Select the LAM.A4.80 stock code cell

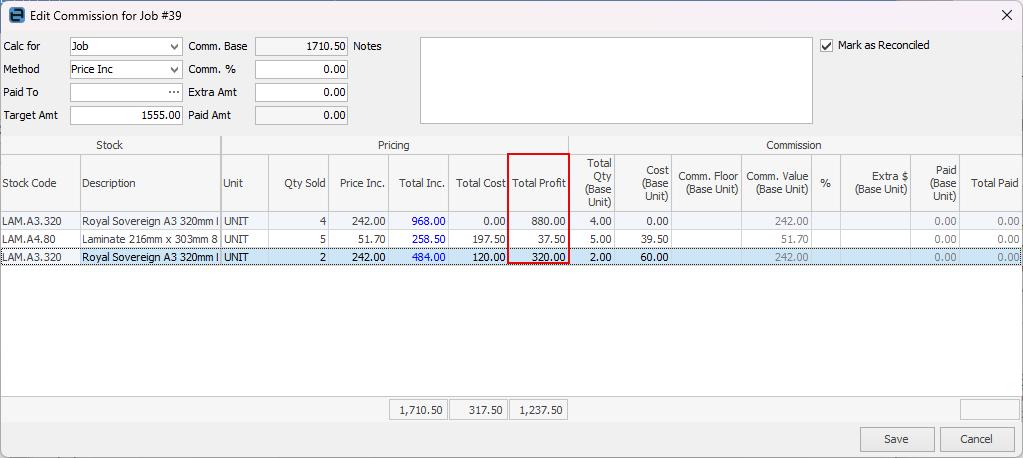[40, 239]
